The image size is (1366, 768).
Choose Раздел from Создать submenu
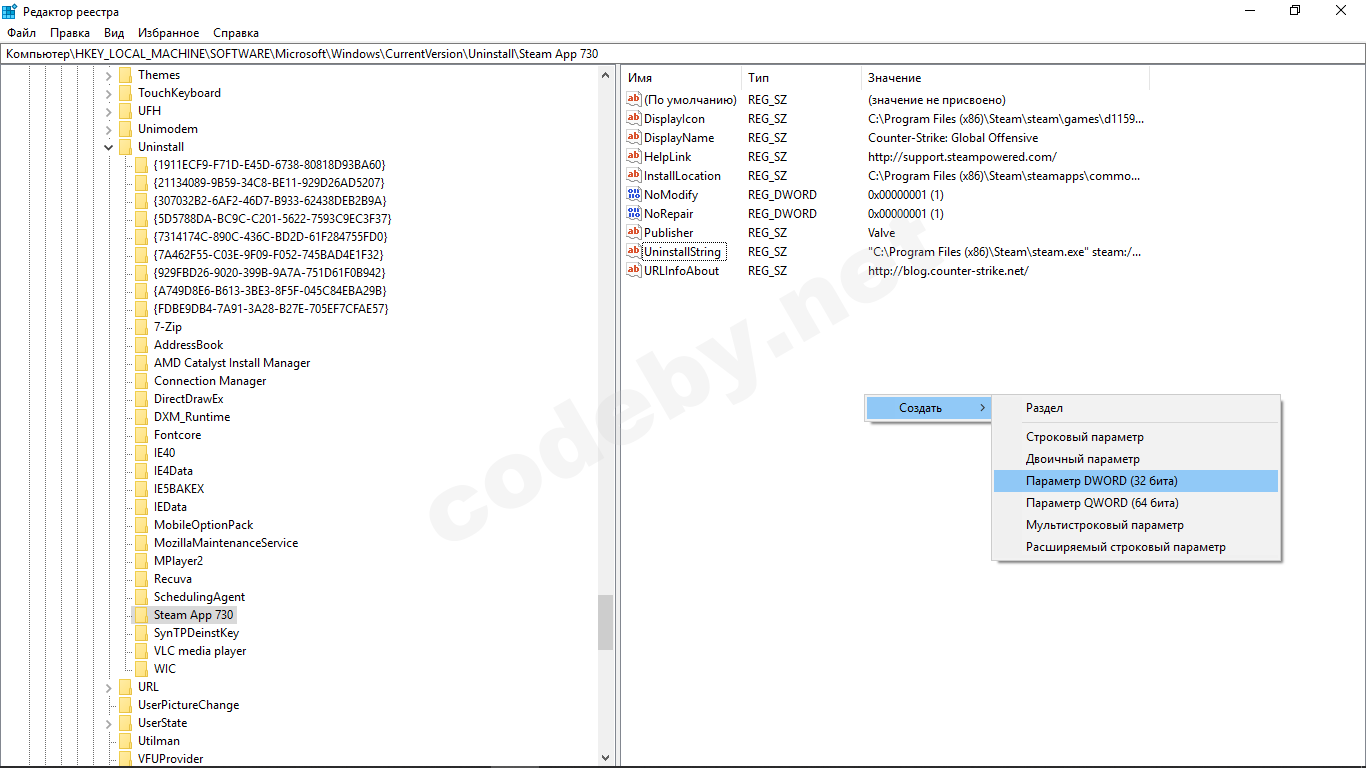point(1136,408)
